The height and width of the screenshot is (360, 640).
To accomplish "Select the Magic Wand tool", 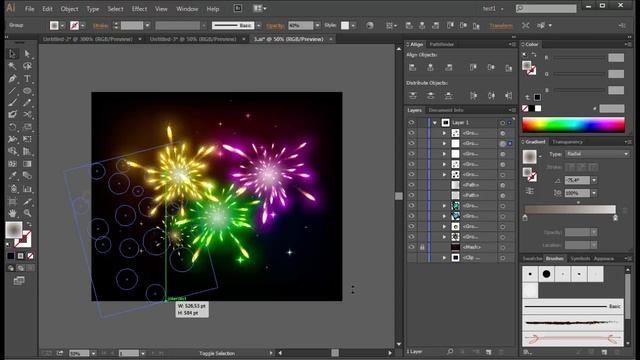I will 12,66.
